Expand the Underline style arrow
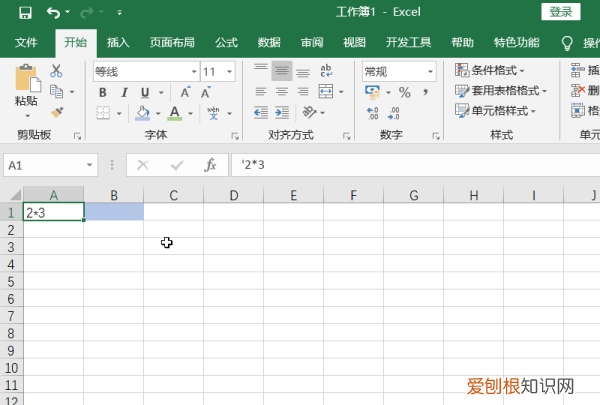This screenshot has height=405, width=600. pyautogui.click(x=161, y=93)
